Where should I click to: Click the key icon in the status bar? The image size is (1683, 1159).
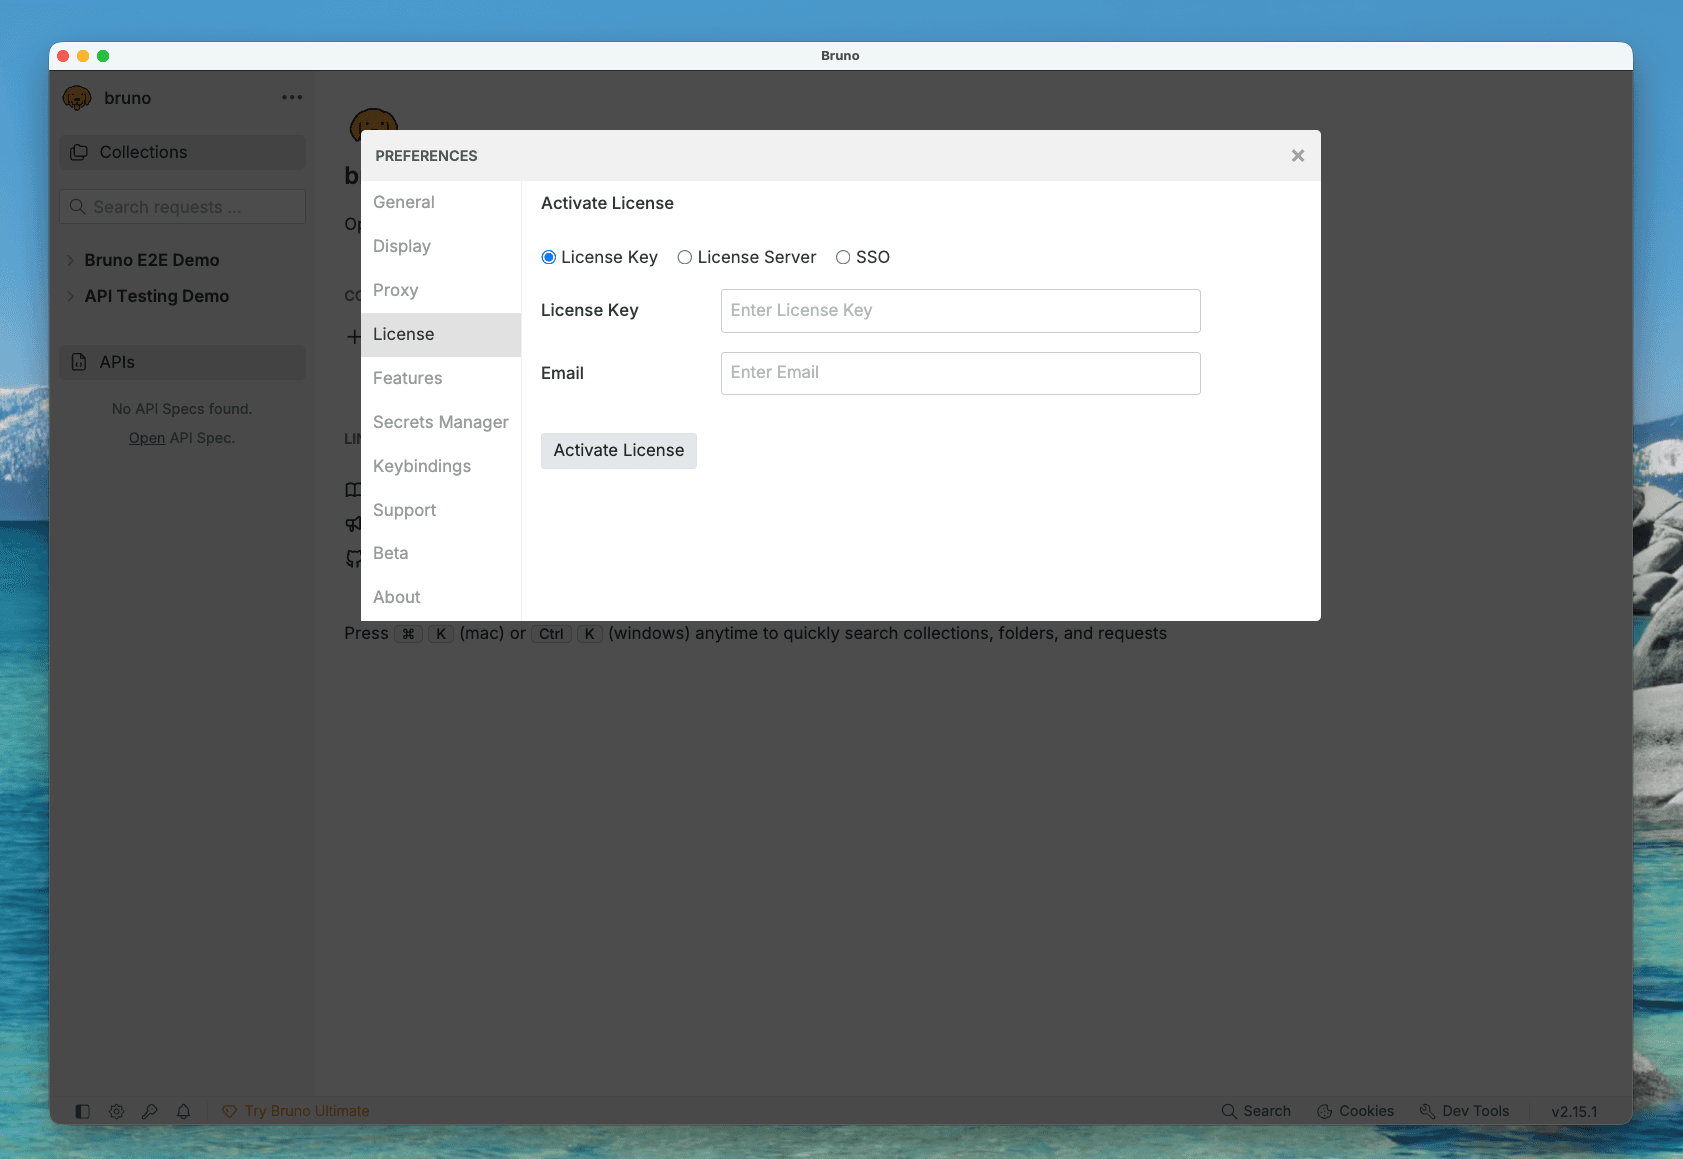150,1111
